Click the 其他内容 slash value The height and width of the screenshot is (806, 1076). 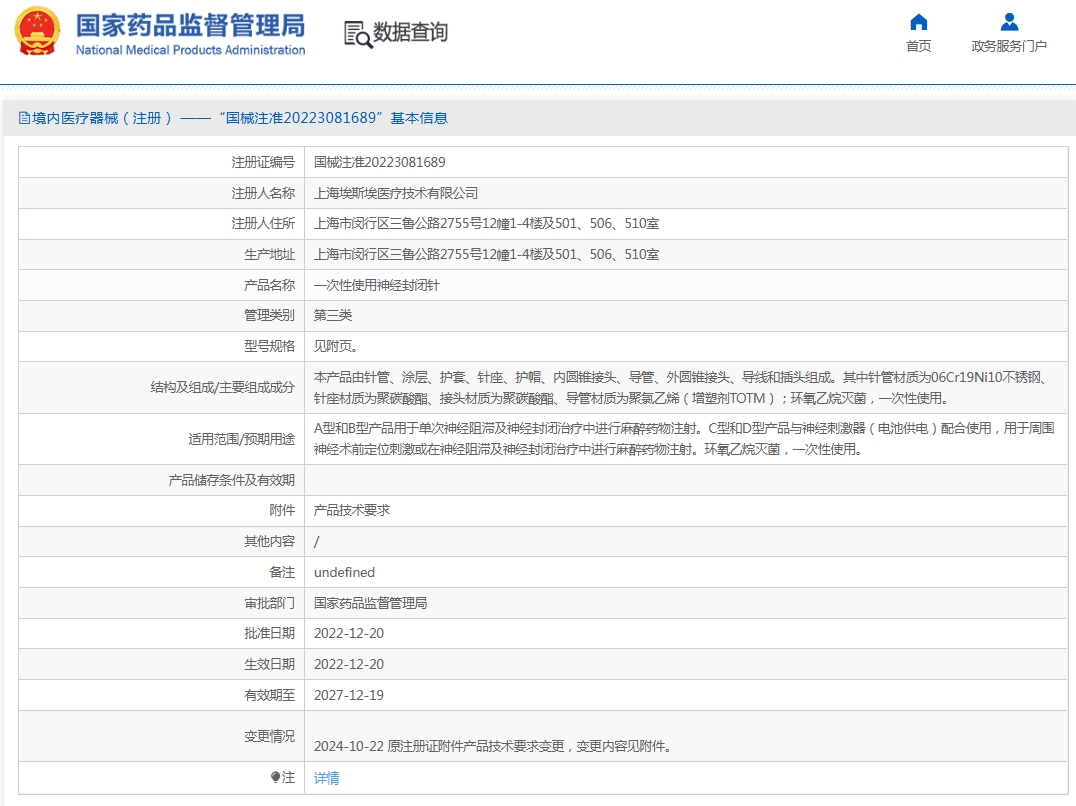pyautogui.click(x=316, y=541)
